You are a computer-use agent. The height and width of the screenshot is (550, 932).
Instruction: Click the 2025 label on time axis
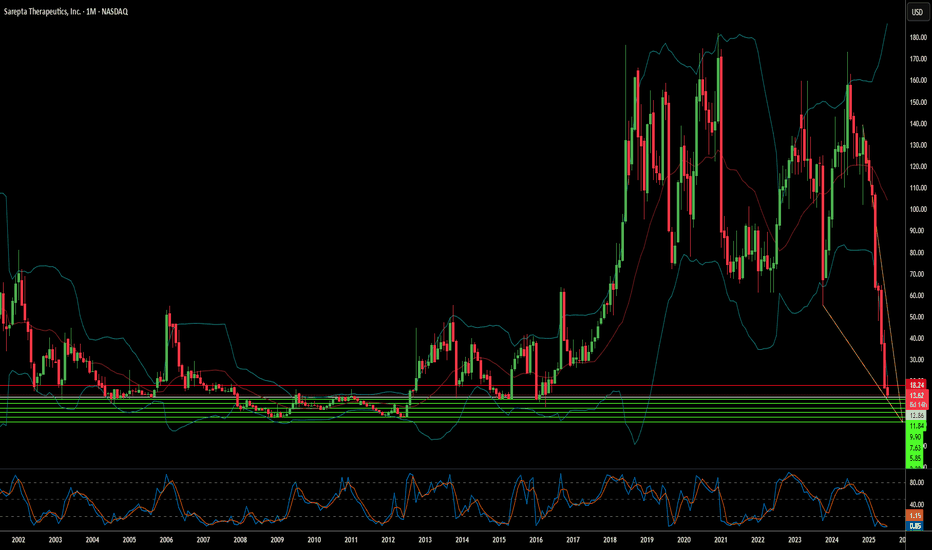(868, 540)
